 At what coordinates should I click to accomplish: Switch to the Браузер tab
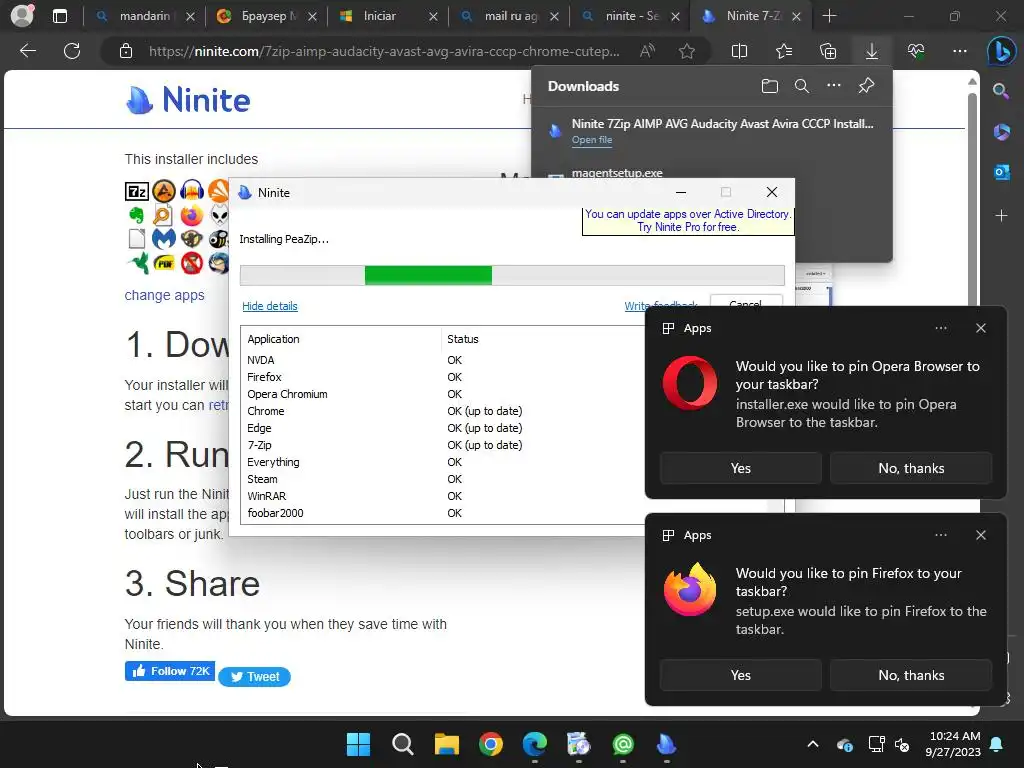click(266, 16)
